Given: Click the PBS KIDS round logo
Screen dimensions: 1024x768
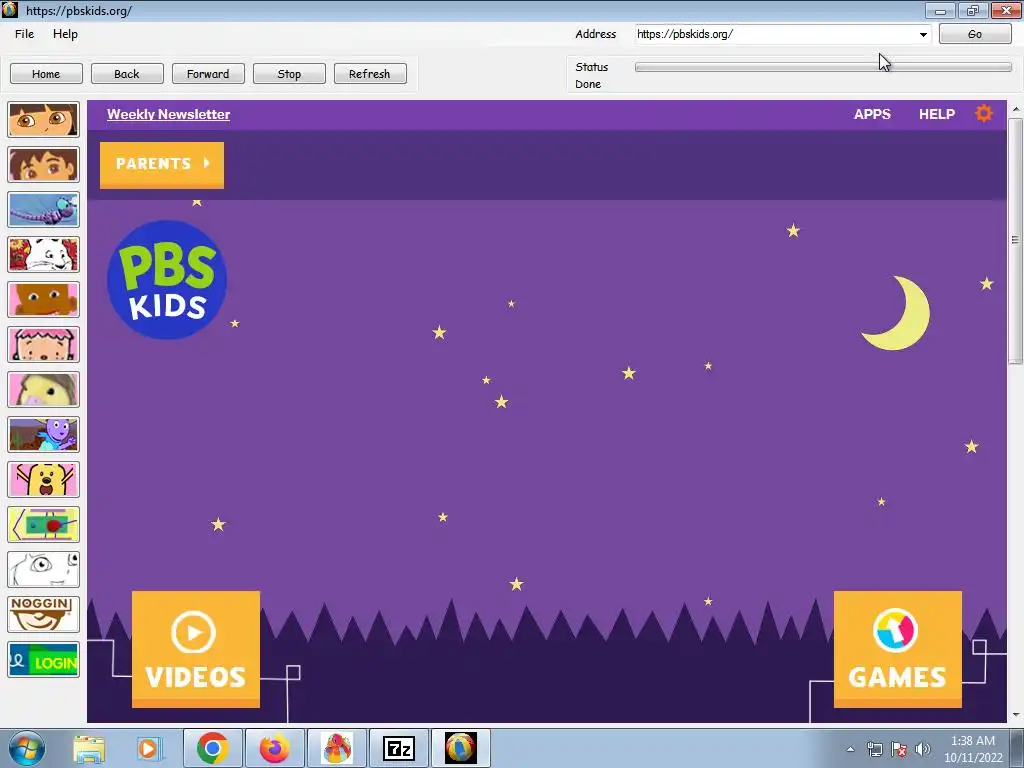Looking at the screenshot, I should (x=167, y=280).
